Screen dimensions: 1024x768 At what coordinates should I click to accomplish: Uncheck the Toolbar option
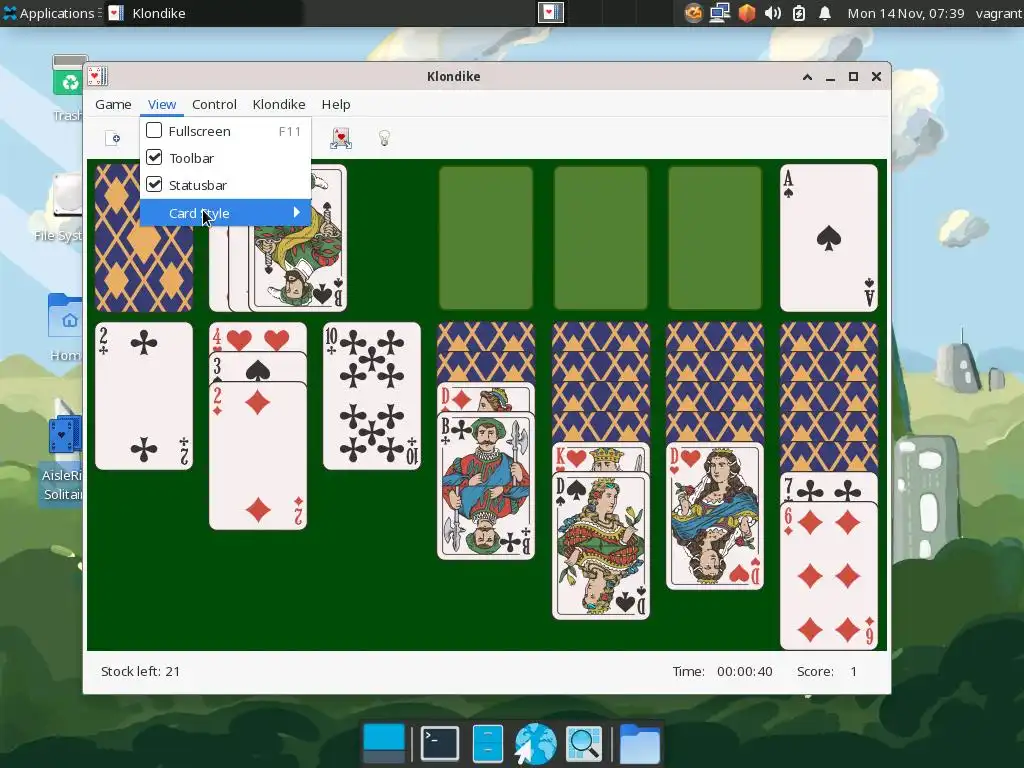[154, 157]
